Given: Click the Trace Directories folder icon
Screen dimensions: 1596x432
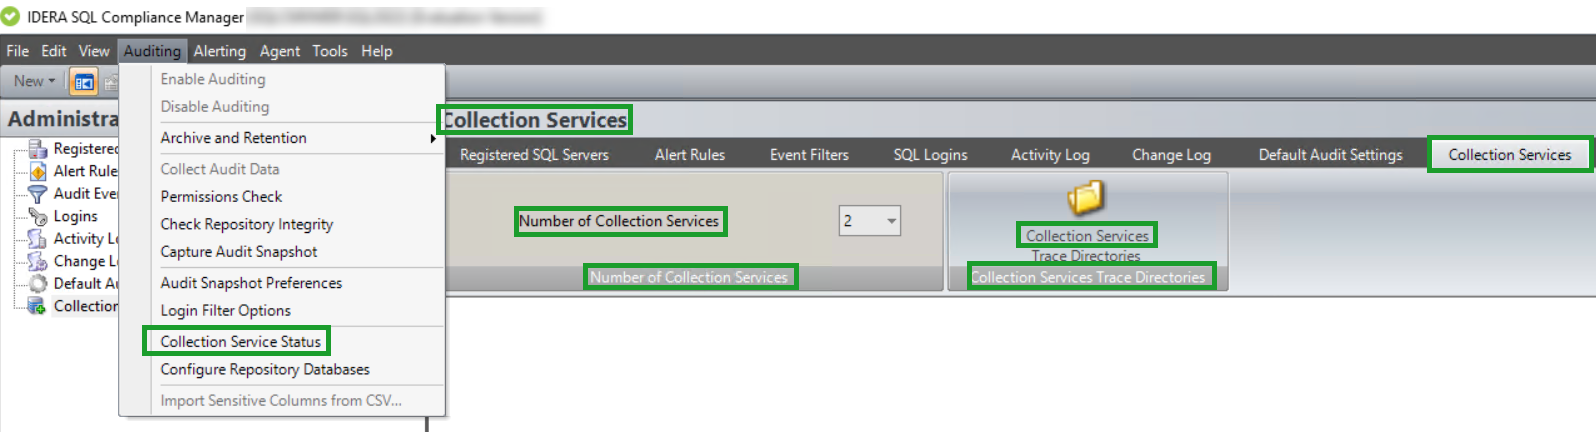Looking at the screenshot, I should 1086,197.
